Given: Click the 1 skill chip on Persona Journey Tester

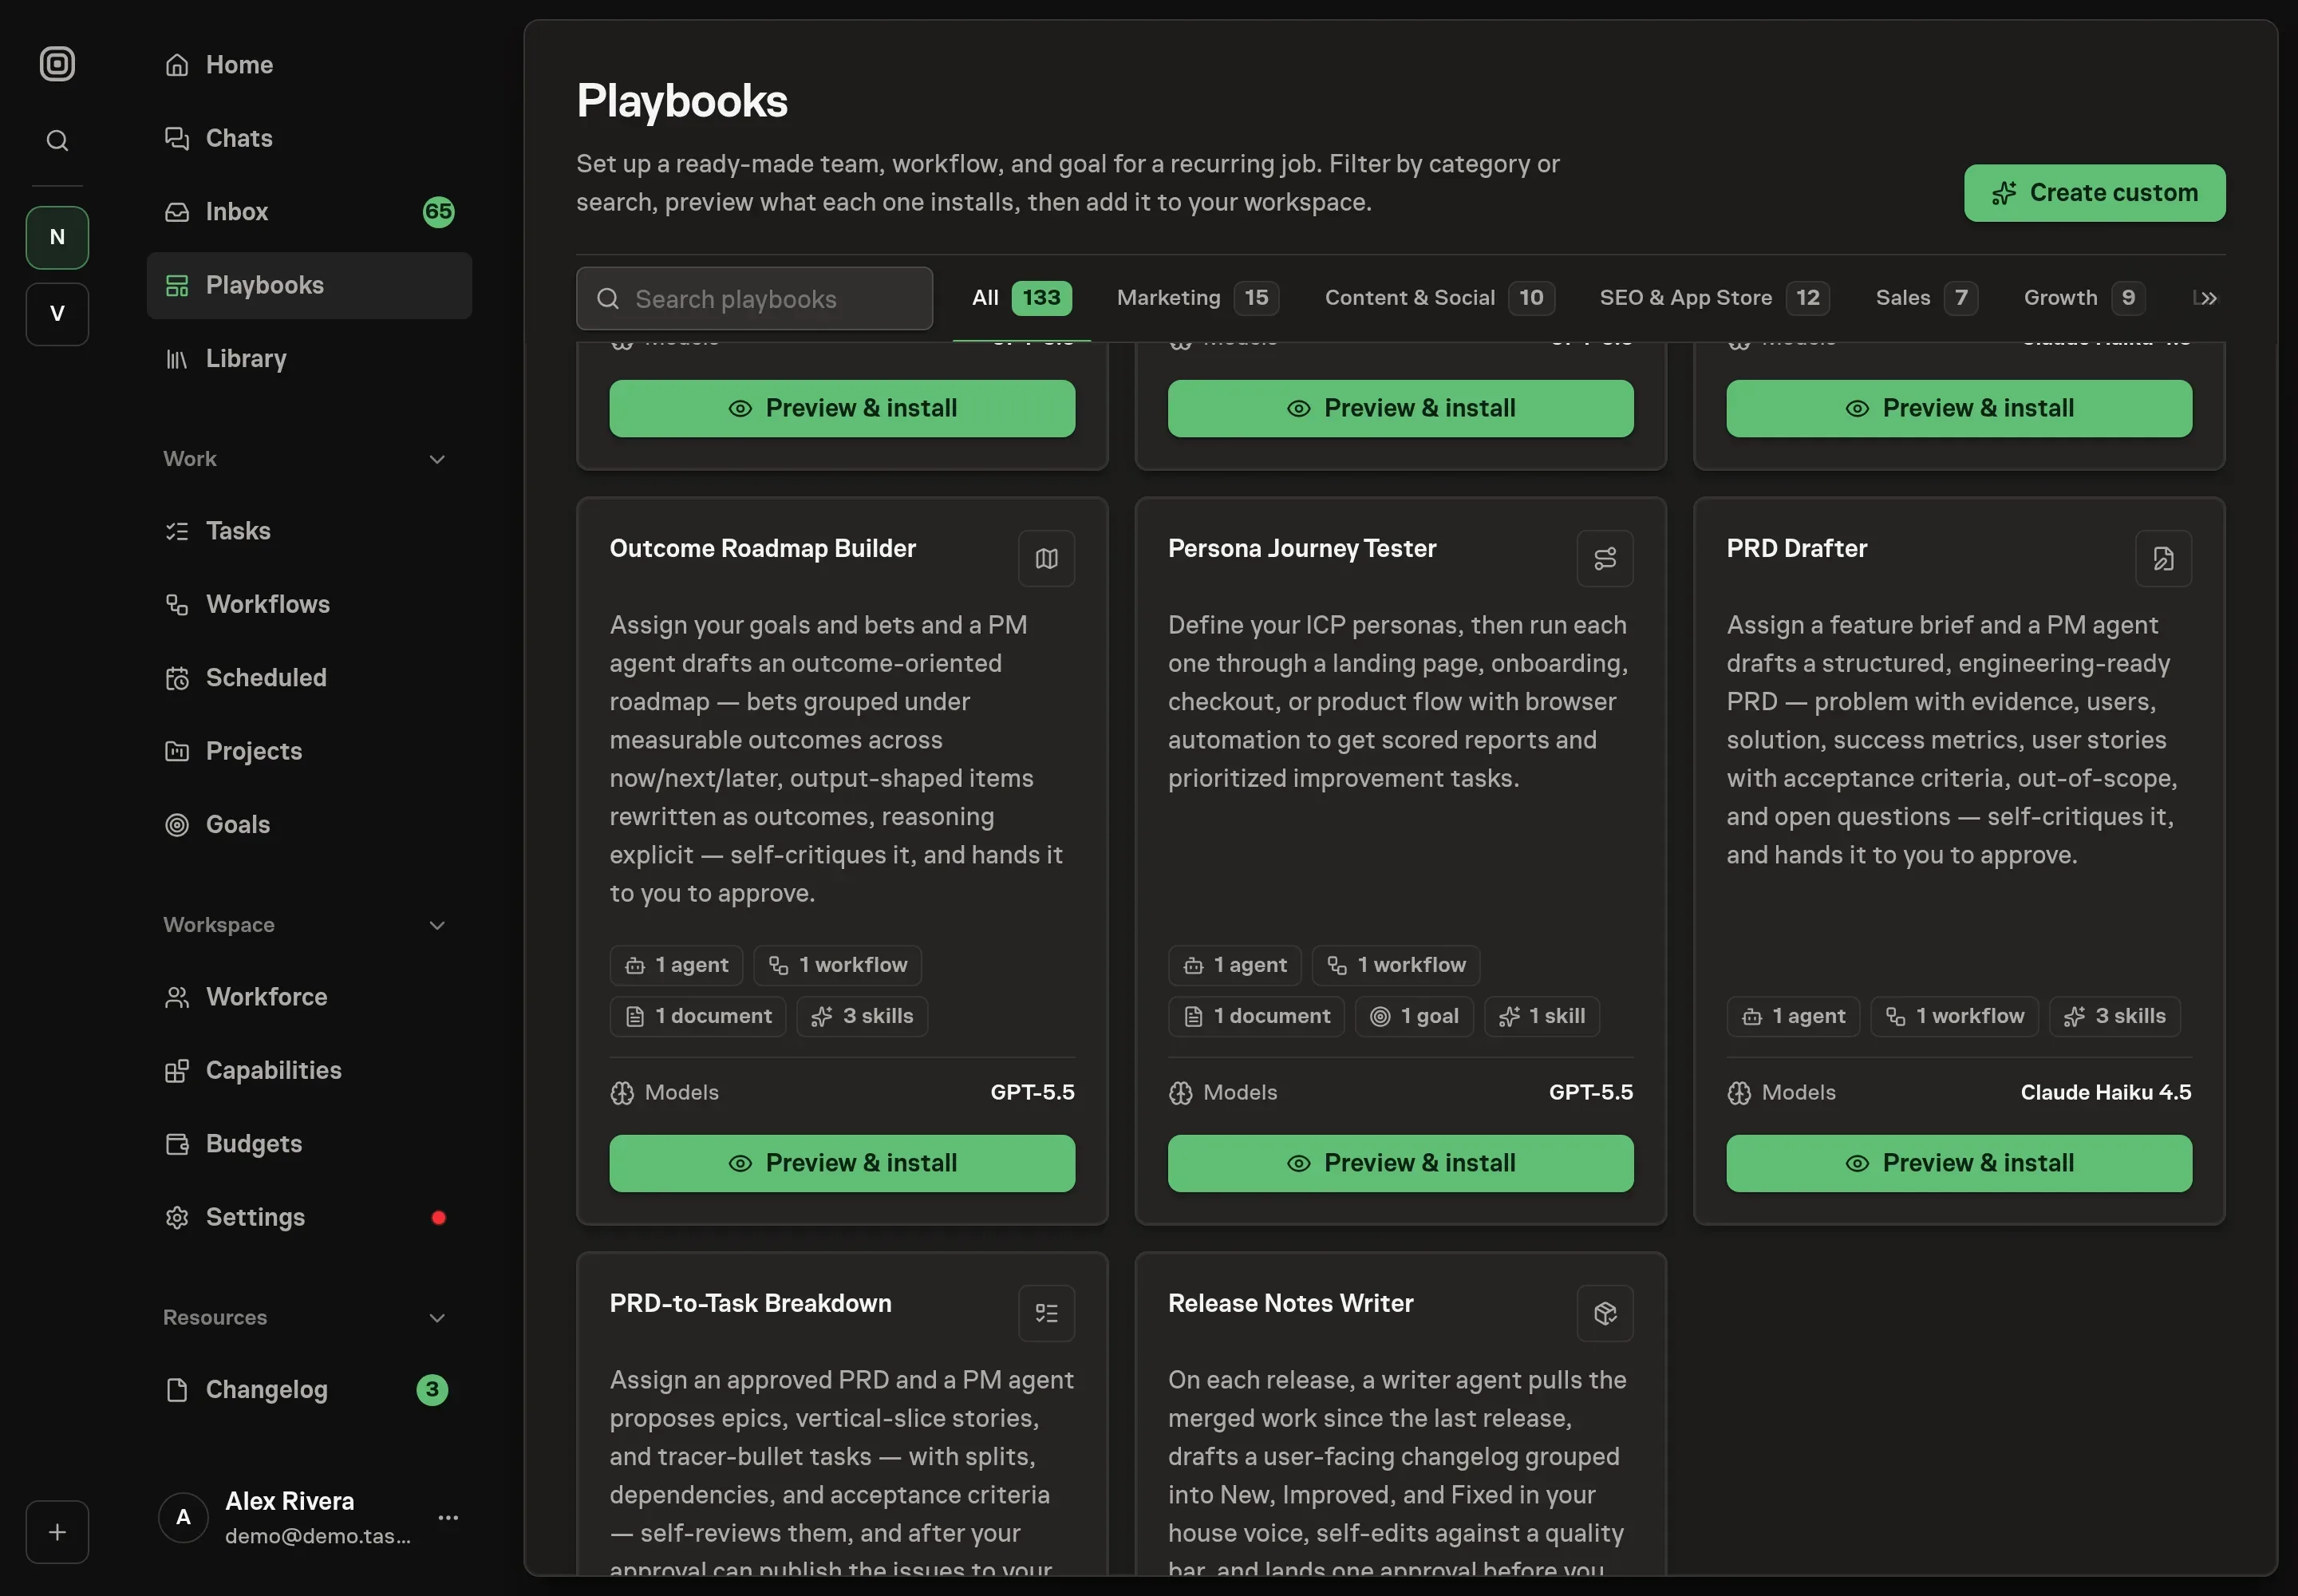Looking at the screenshot, I should pyautogui.click(x=1542, y=1016).
